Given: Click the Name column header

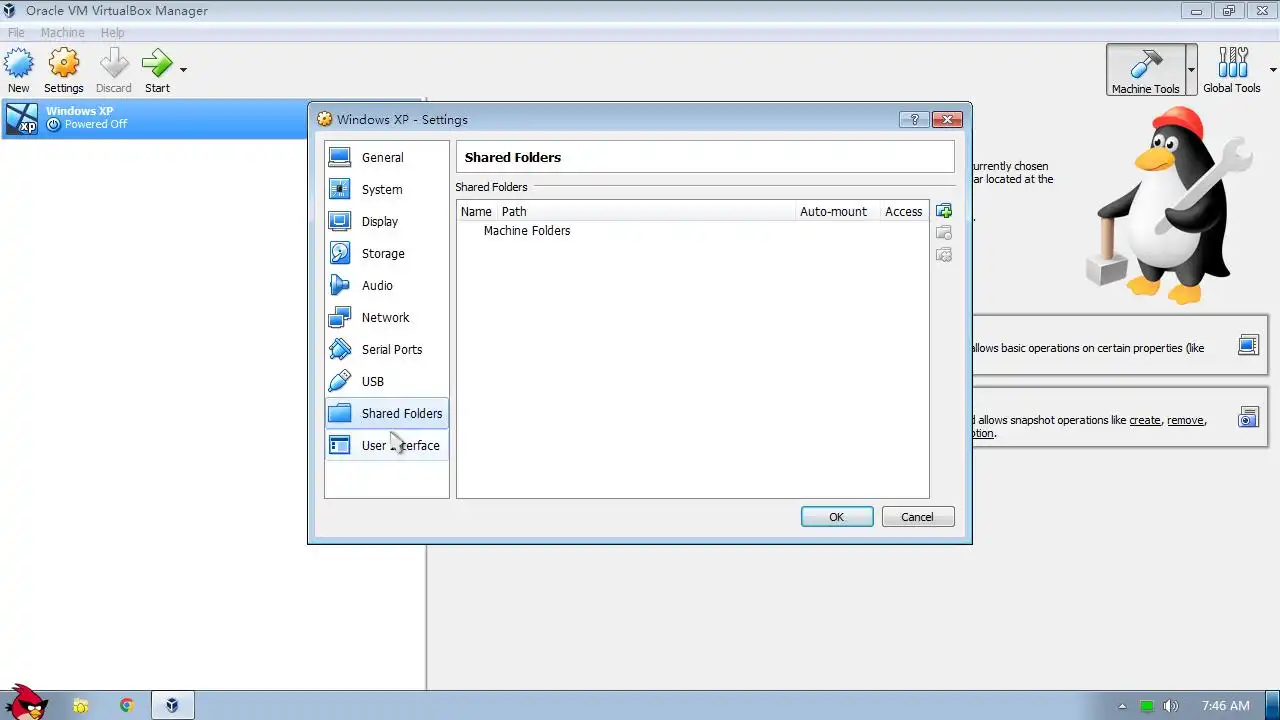Looking at the screenshot, I should [x=476, y=211].
